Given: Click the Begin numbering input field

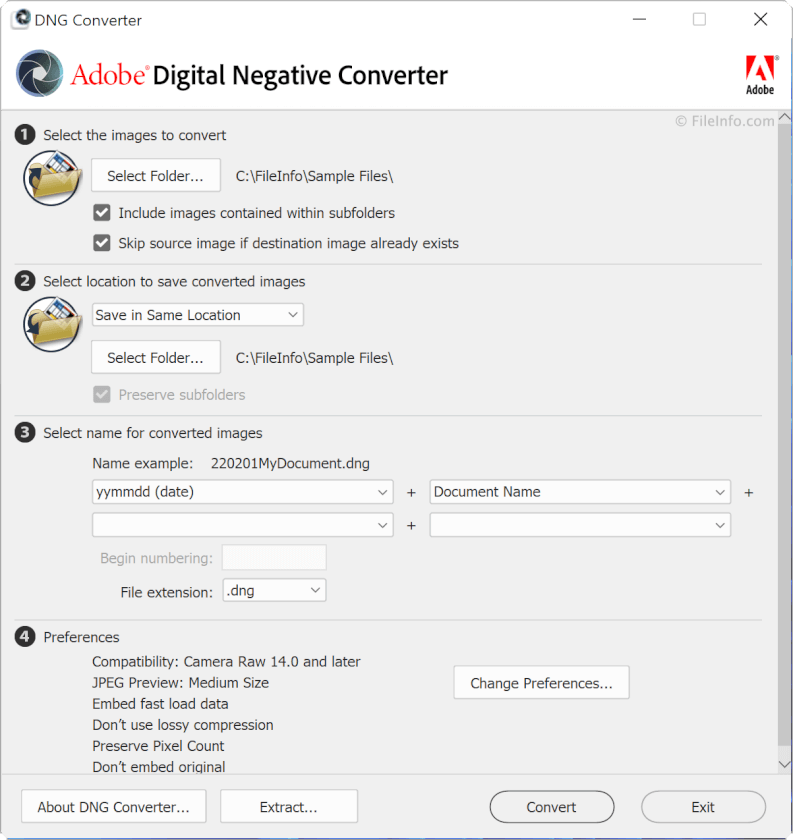Looking at the screenshot, I should click(274, 558).
